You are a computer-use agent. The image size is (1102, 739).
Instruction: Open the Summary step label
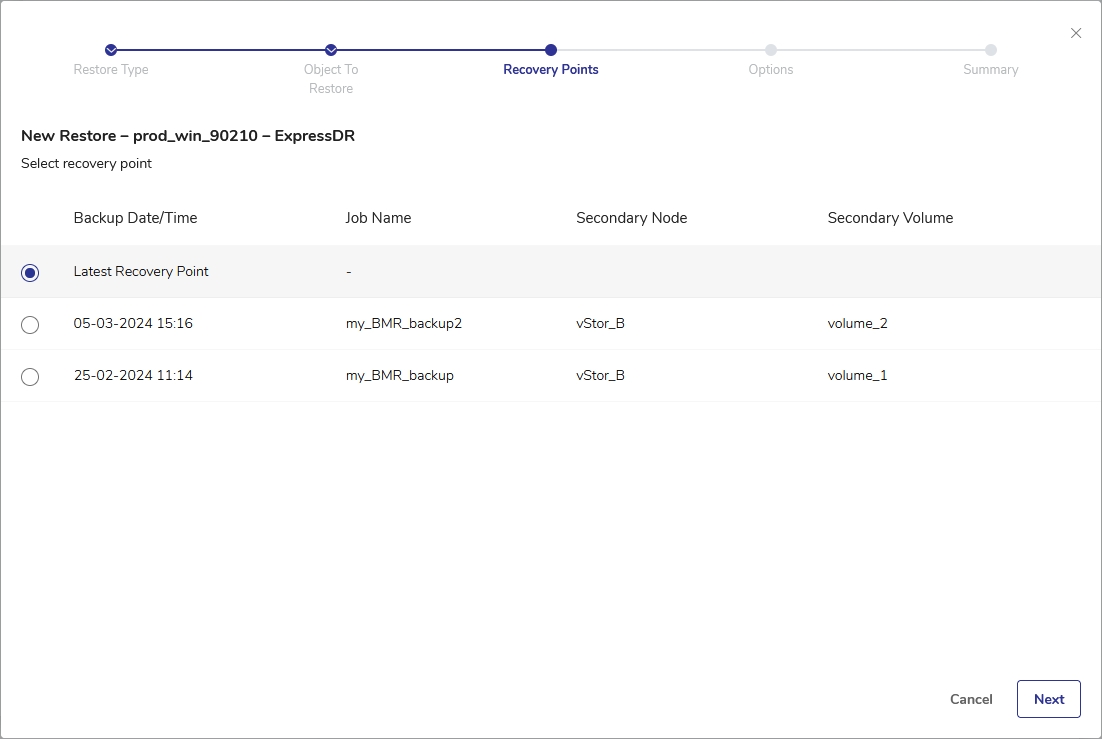click(x=990, y=70)
